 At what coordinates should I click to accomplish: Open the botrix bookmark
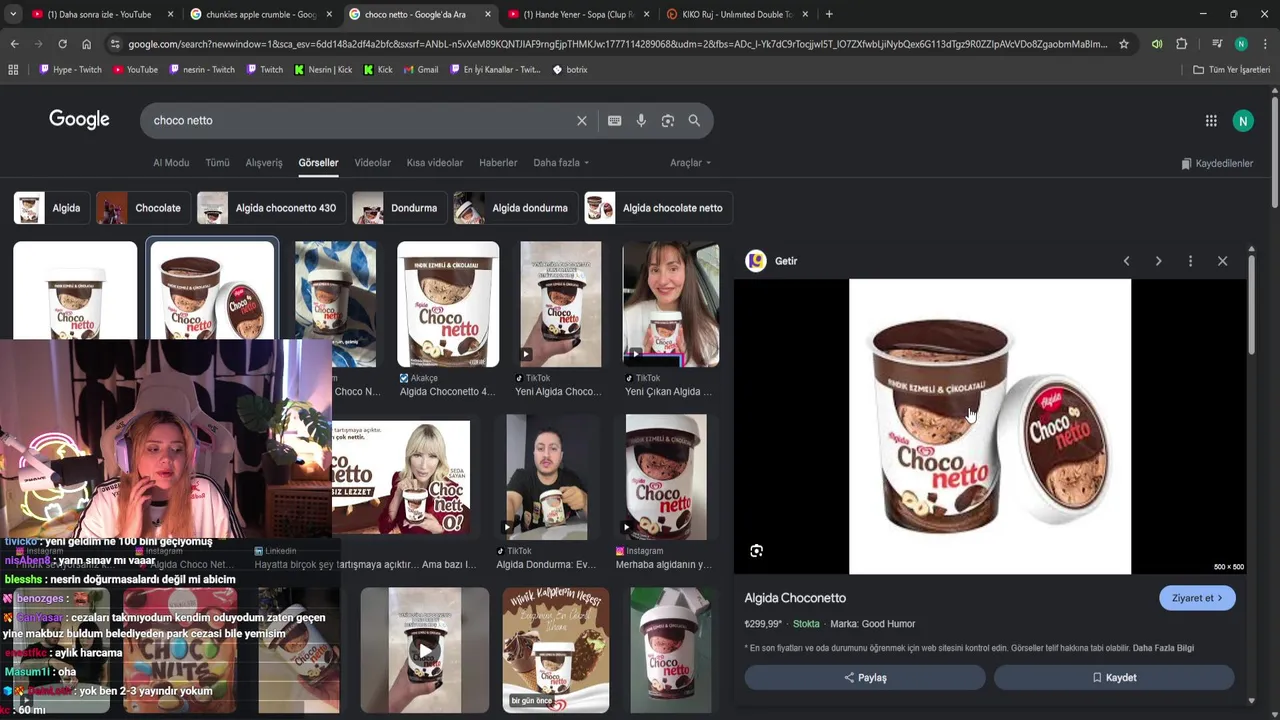click(570, 70)
